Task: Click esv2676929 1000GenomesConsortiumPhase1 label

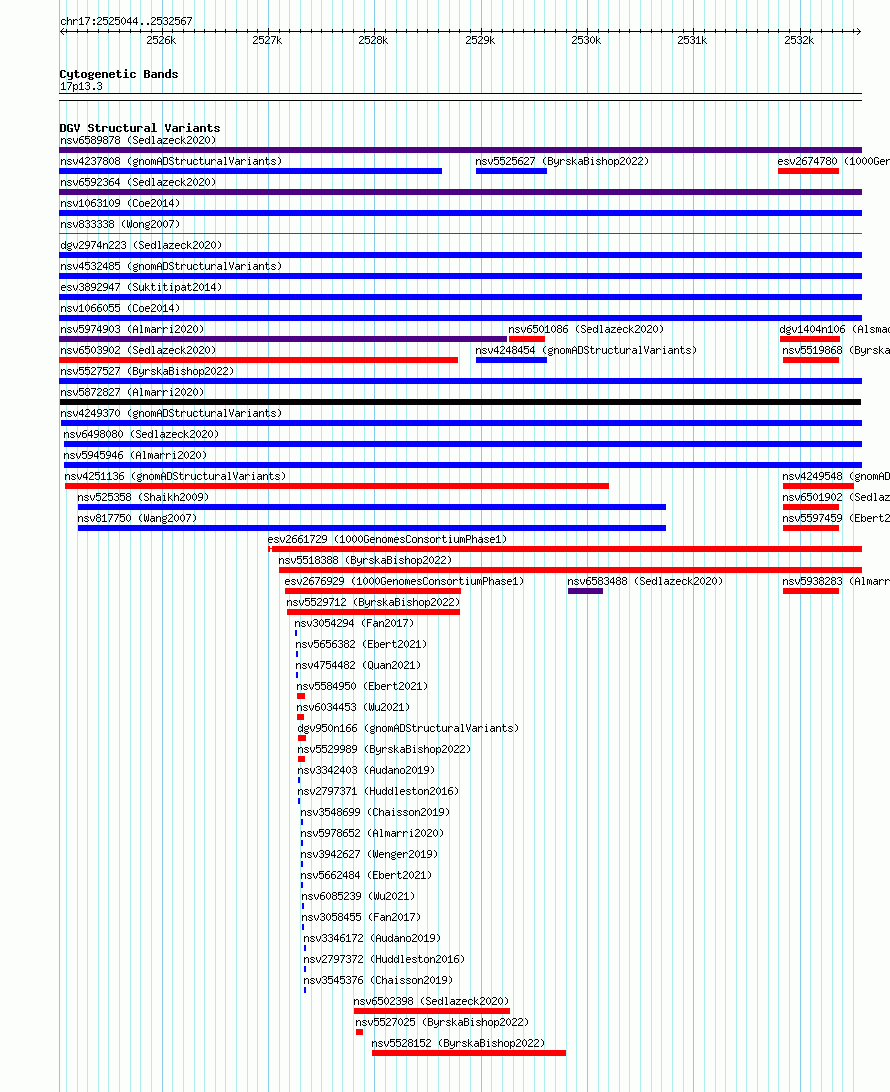Action: [404, 581]
